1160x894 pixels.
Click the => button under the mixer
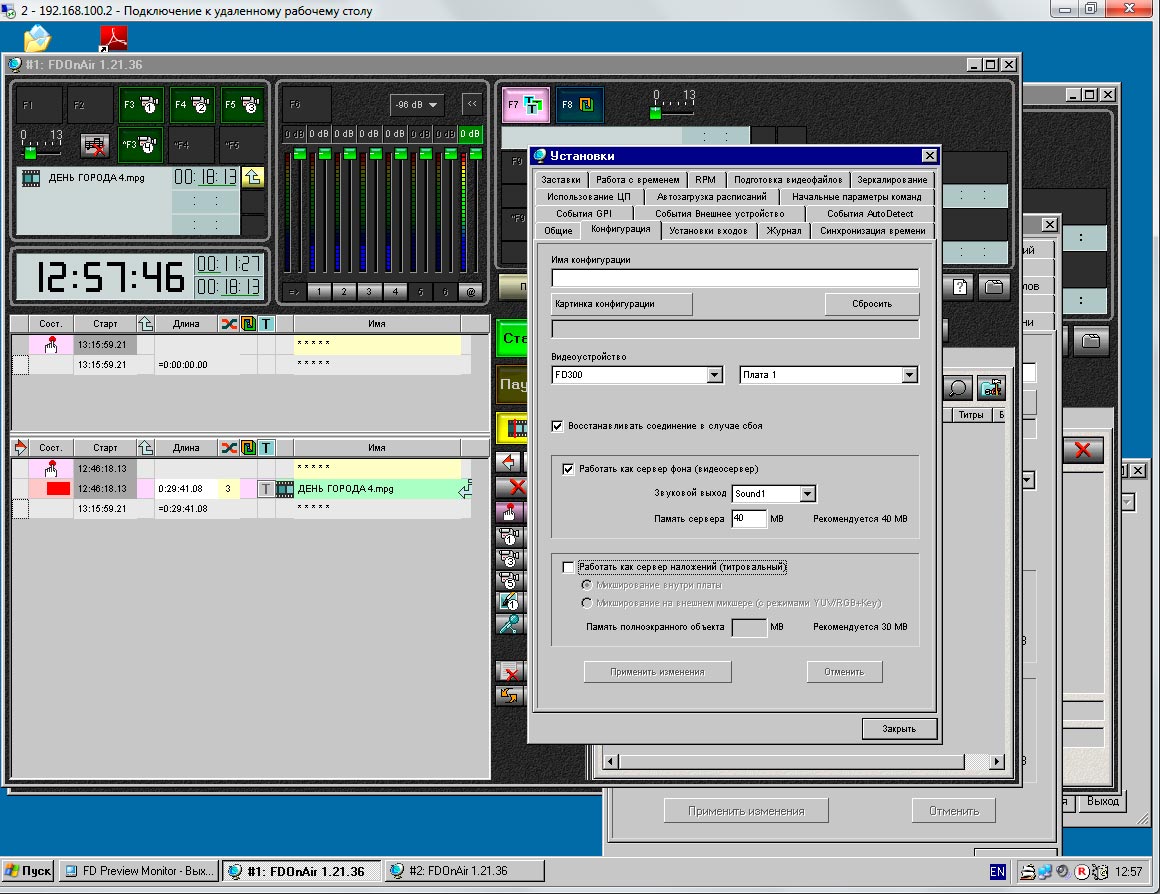[294, 292]
